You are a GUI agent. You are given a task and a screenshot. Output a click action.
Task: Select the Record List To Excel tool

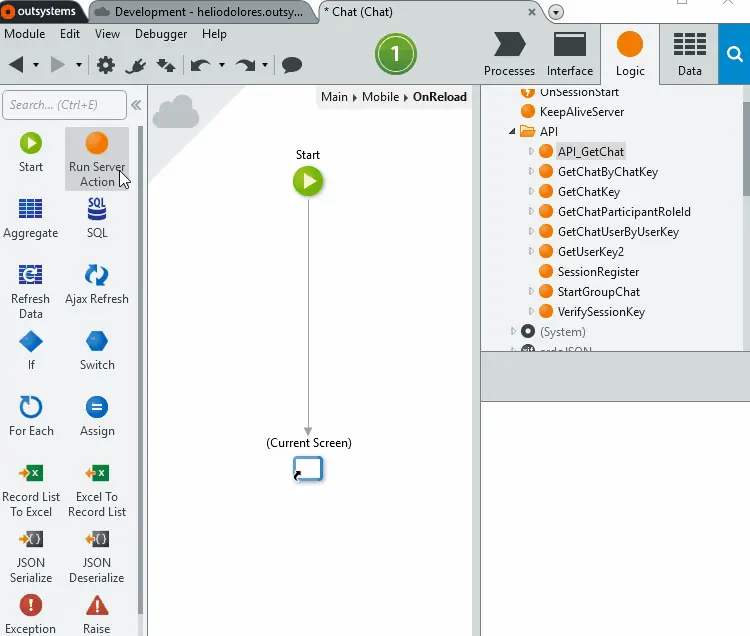[31, 490]
